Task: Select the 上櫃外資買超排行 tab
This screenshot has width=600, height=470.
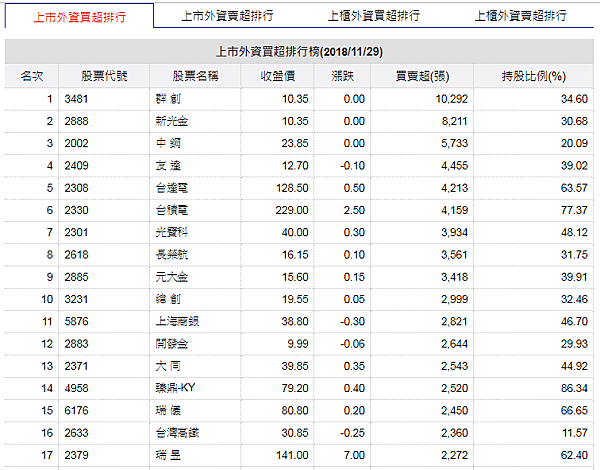Action: pyautogui.click(x=374, y=16)
